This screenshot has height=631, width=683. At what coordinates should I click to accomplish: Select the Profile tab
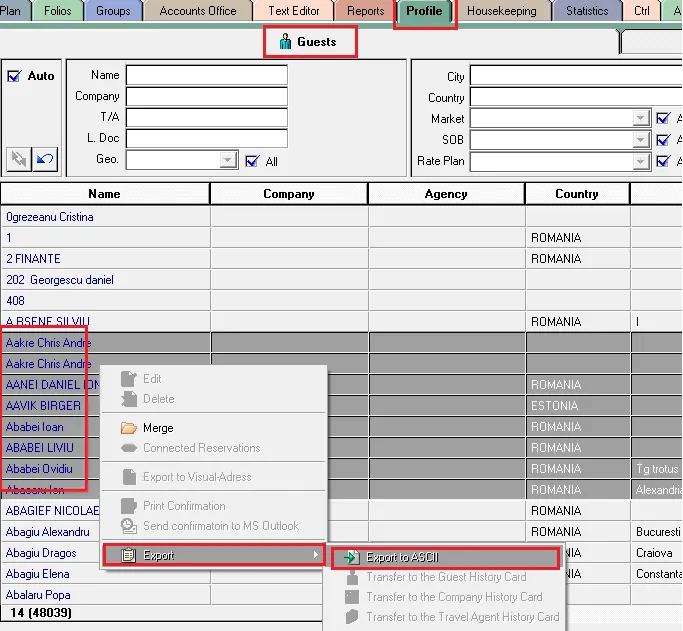424,10
